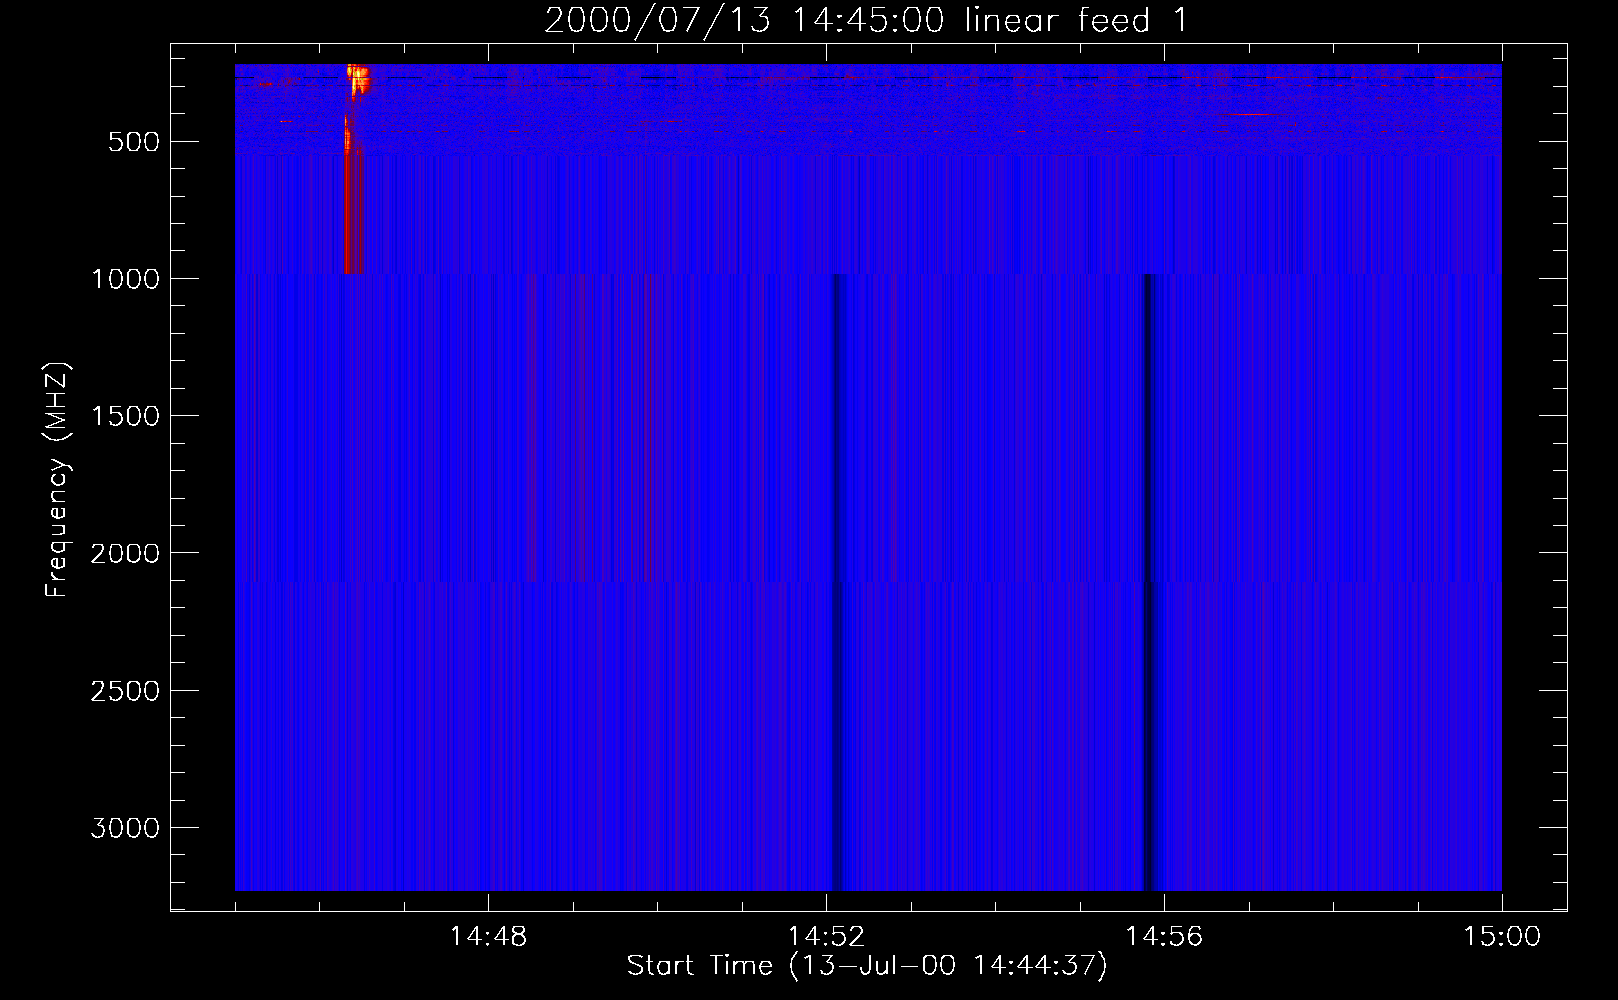Click the 15:00 time tick label
Image resolution: width=1618 pixels, height=1000 pixels.
[x=1502, y=937]
